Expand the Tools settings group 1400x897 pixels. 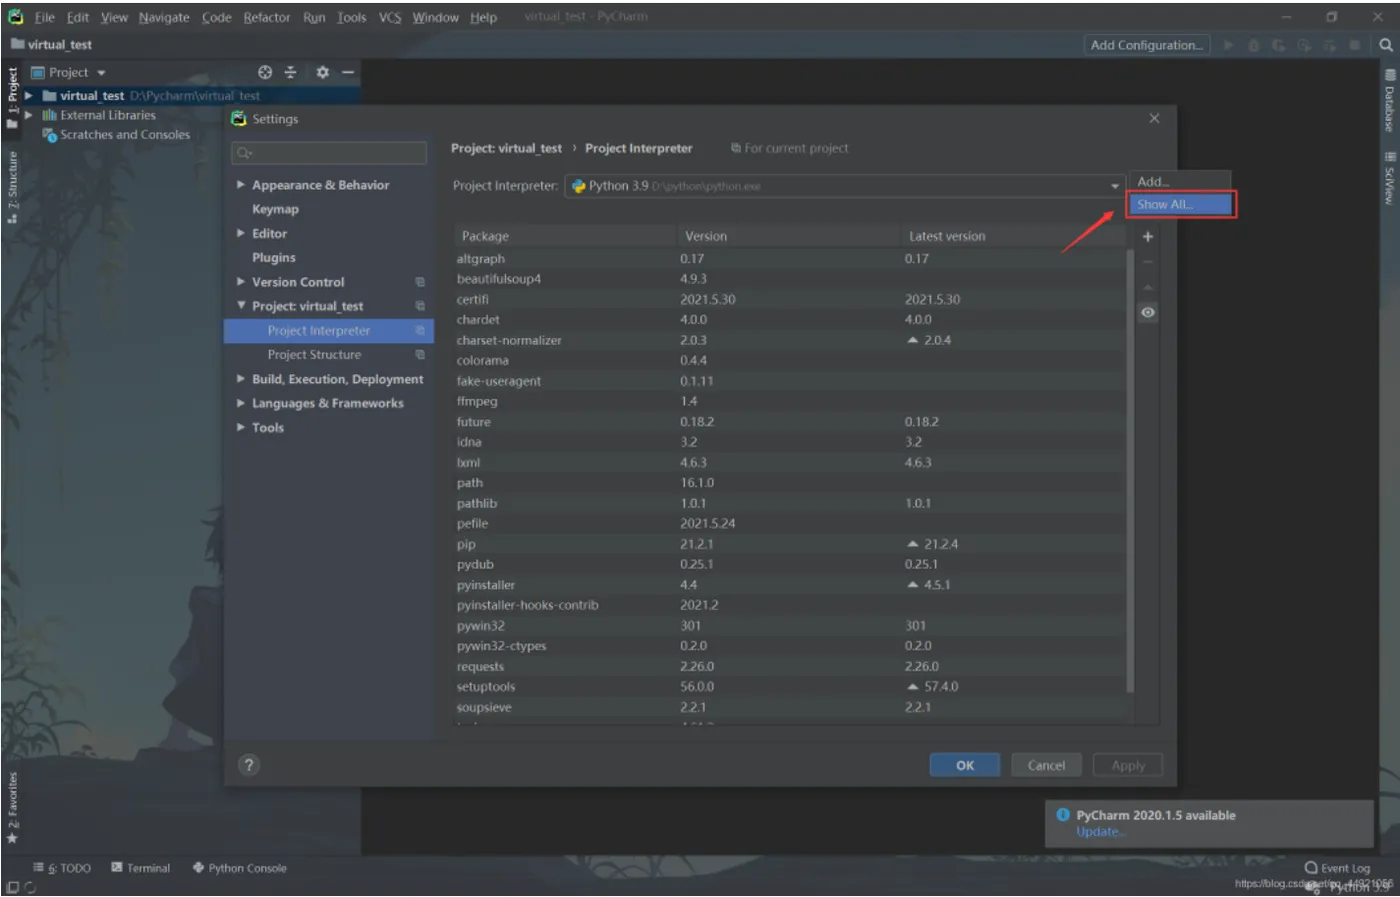241,427
